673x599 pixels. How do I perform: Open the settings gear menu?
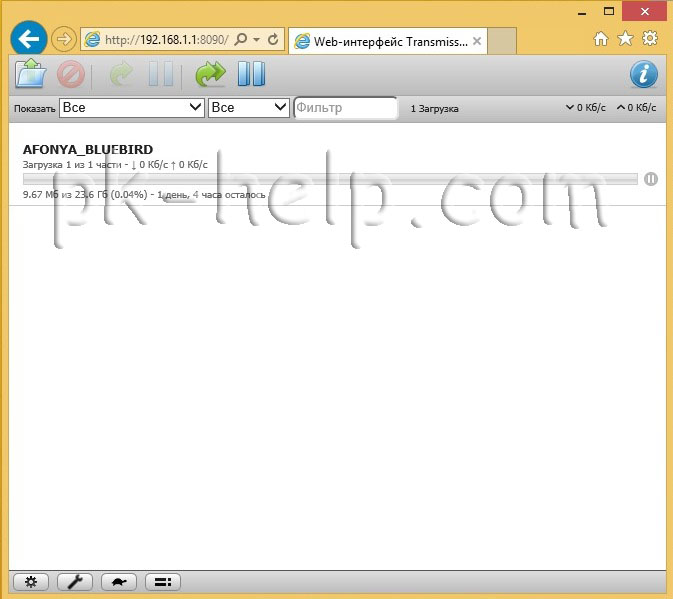click(x=31, y=582)
